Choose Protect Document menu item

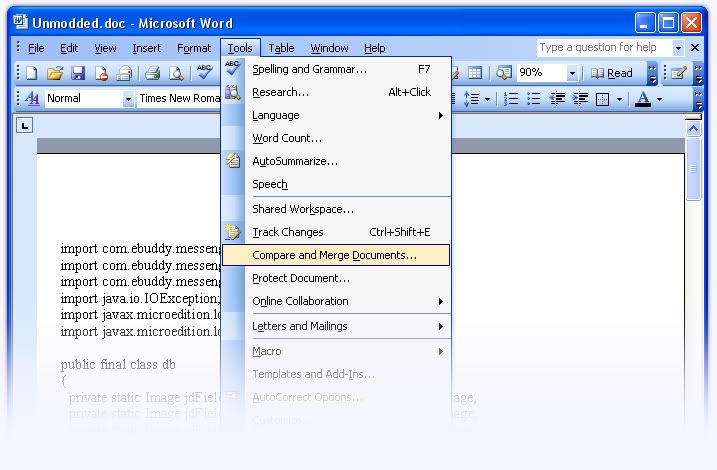pyautogui.click(x=337, y=278)
